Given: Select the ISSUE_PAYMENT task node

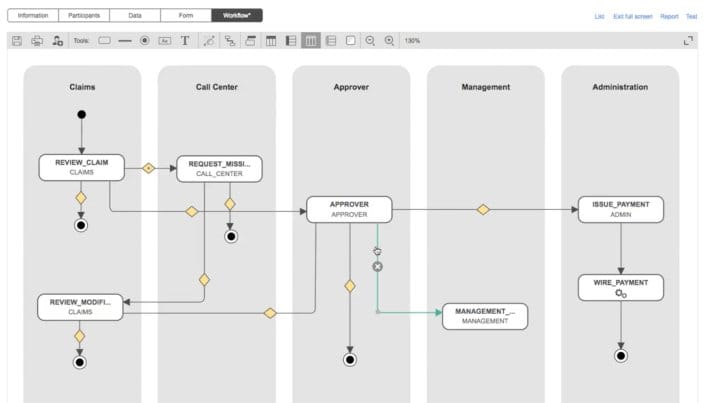Looking at the screenshot, I should click(620, 209).
